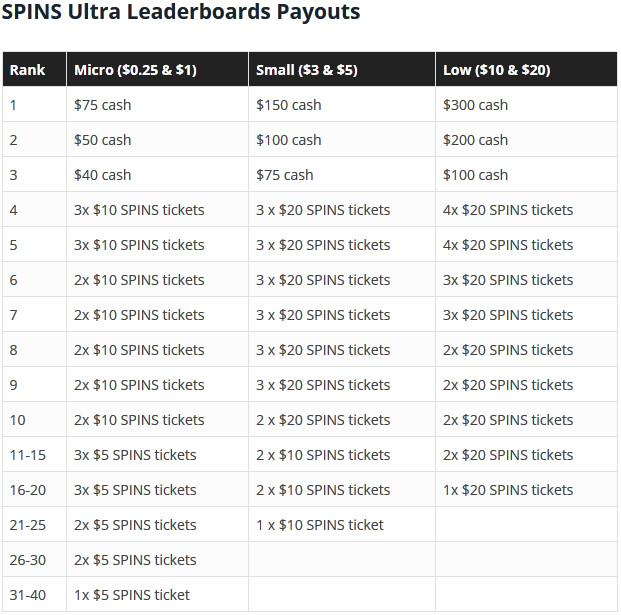Viewport: 621px width, 615px height.
Task: Click rank 10's 2 x $20 SPINS tickets cell
Action: [x=342, y=420]
